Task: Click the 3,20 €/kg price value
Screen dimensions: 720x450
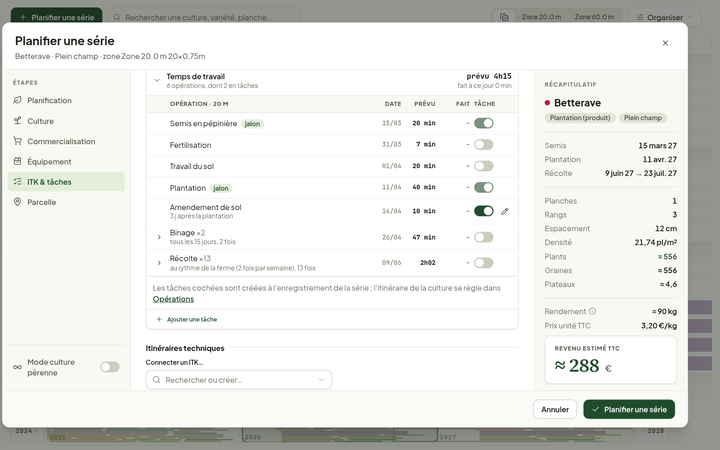Action: 659,326
